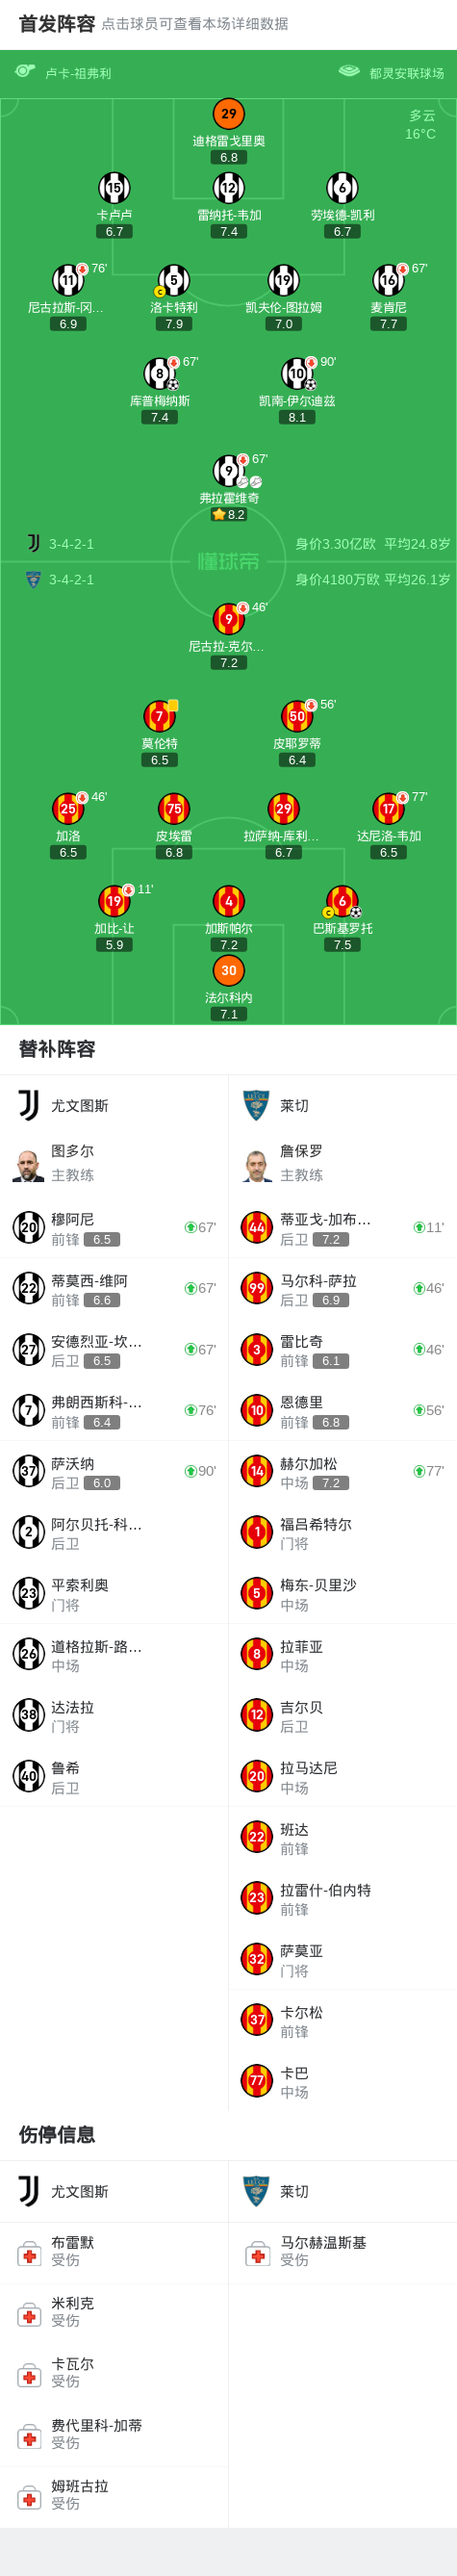457x2576 pixels.
Task: Click the Juventus crest in substitutes header
Action: tap(29, 1105)
